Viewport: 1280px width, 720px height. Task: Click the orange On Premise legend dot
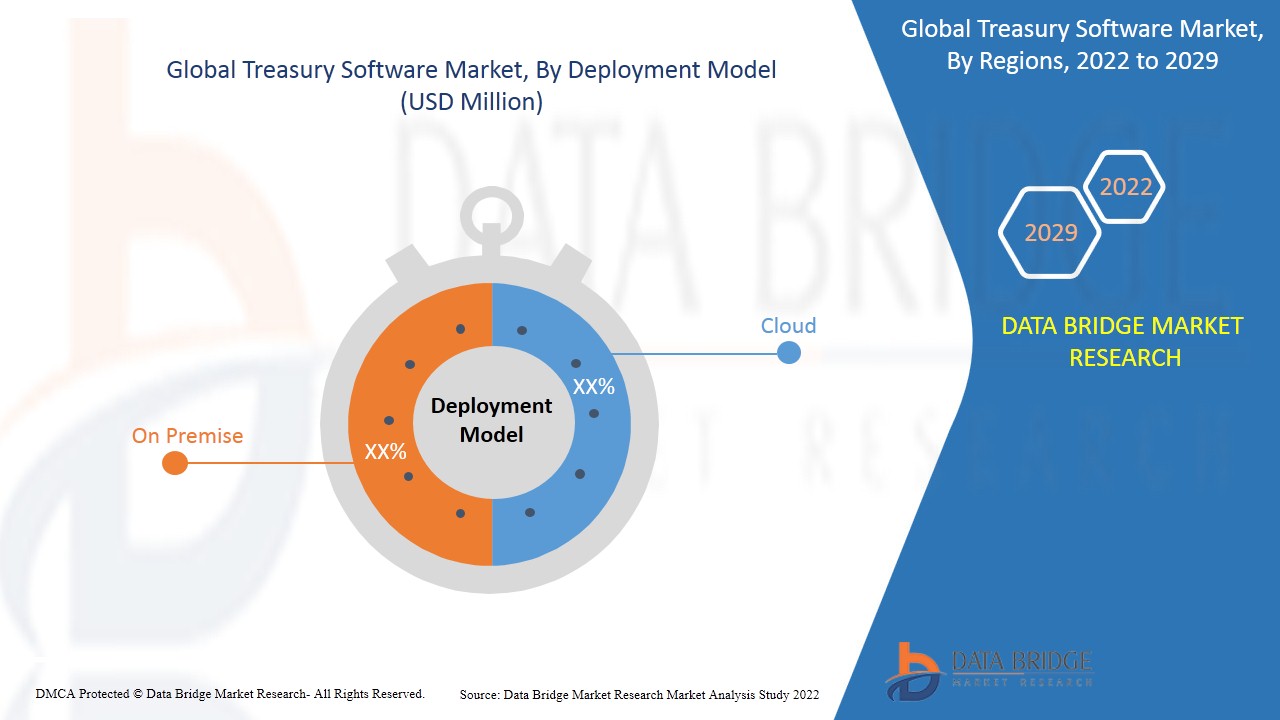tap(175, 463)
